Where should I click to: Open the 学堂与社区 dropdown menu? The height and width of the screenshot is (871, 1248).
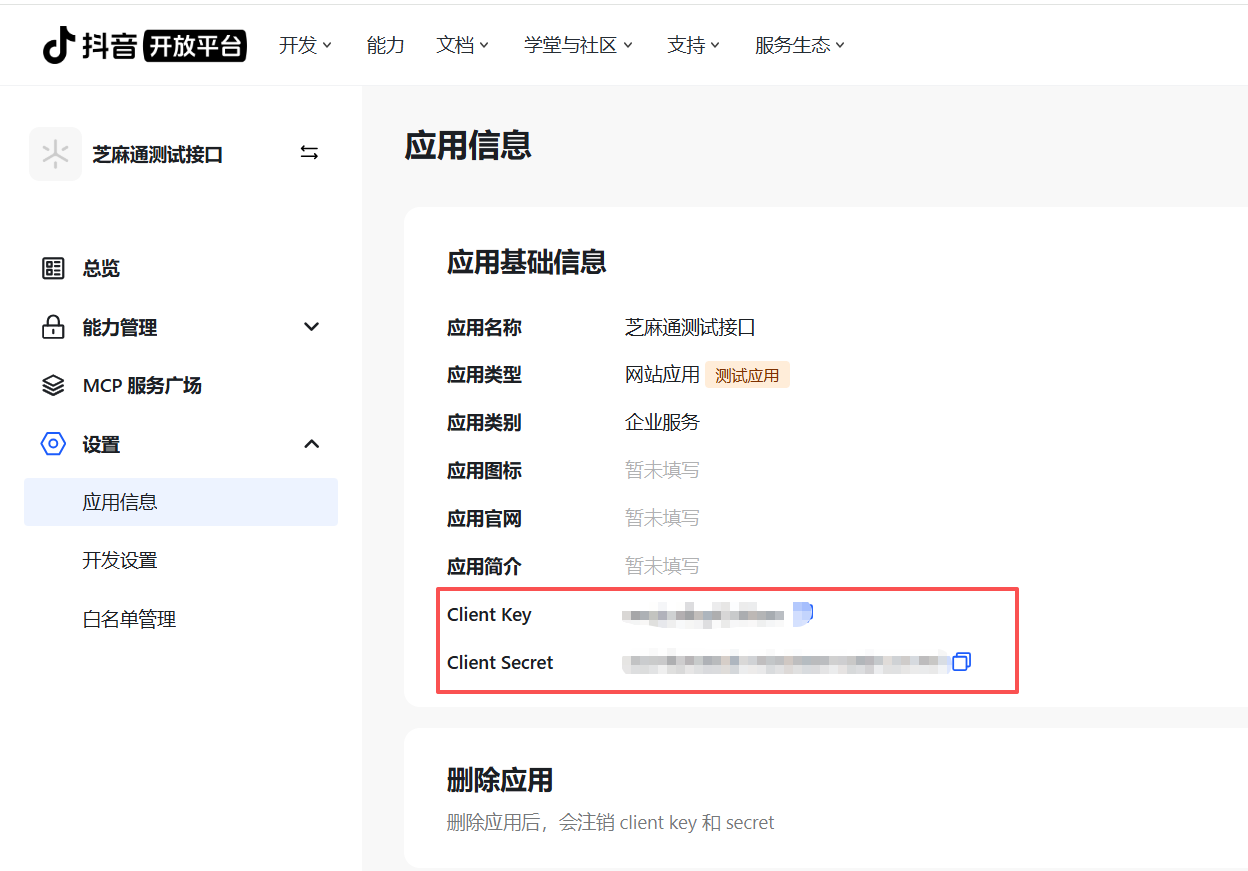(x=578, y=45)
